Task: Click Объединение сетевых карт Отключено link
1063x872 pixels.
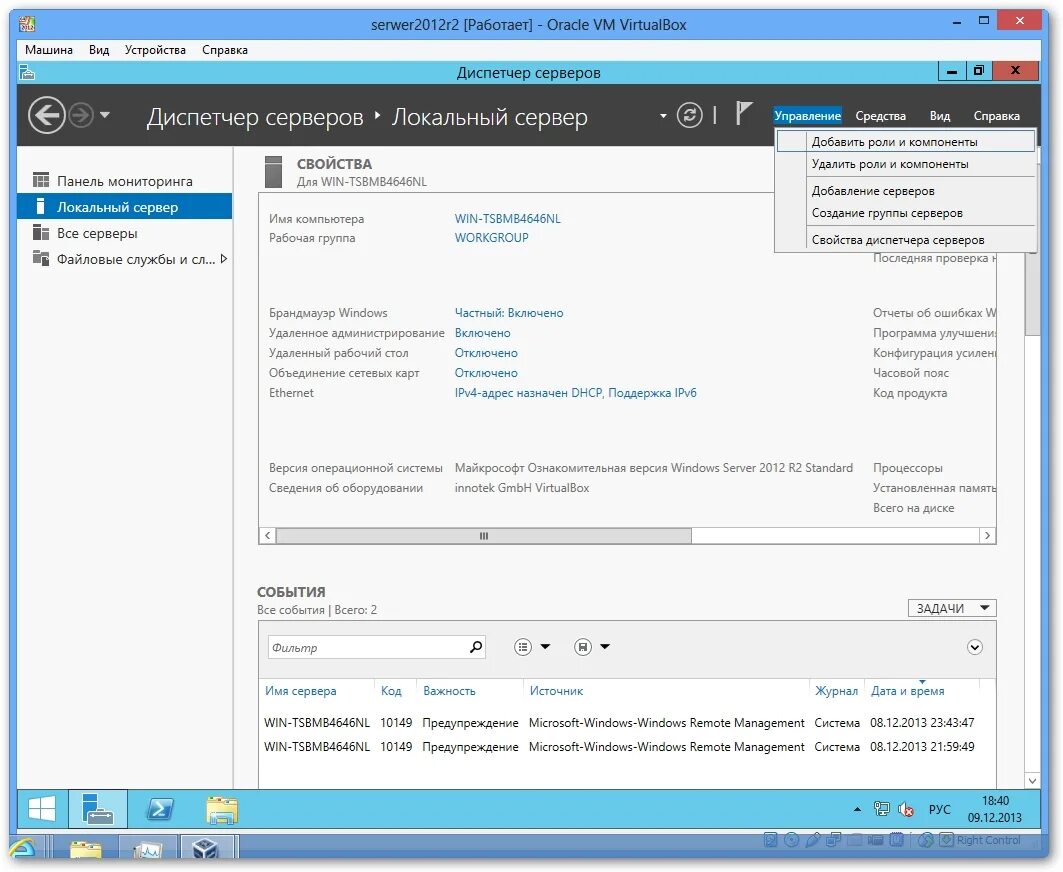Action: tap(486, 373)
